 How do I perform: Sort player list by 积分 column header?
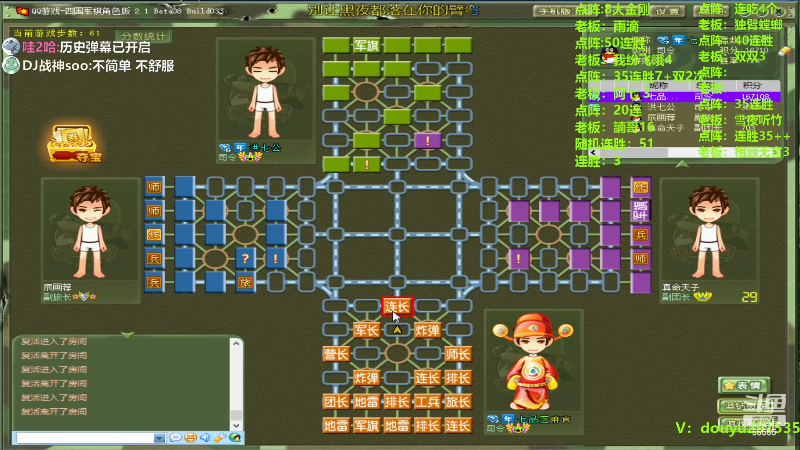752,85
